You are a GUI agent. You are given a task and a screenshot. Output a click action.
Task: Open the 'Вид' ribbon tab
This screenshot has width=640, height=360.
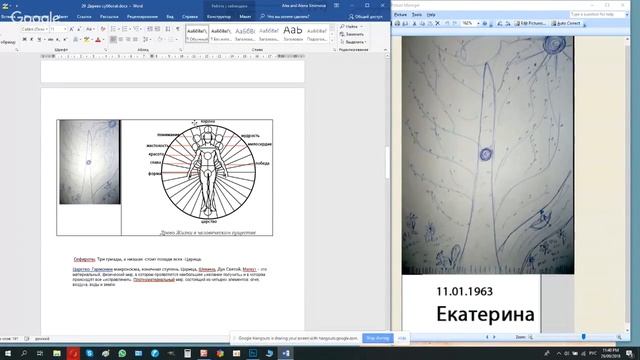click(x=170, y=17)
